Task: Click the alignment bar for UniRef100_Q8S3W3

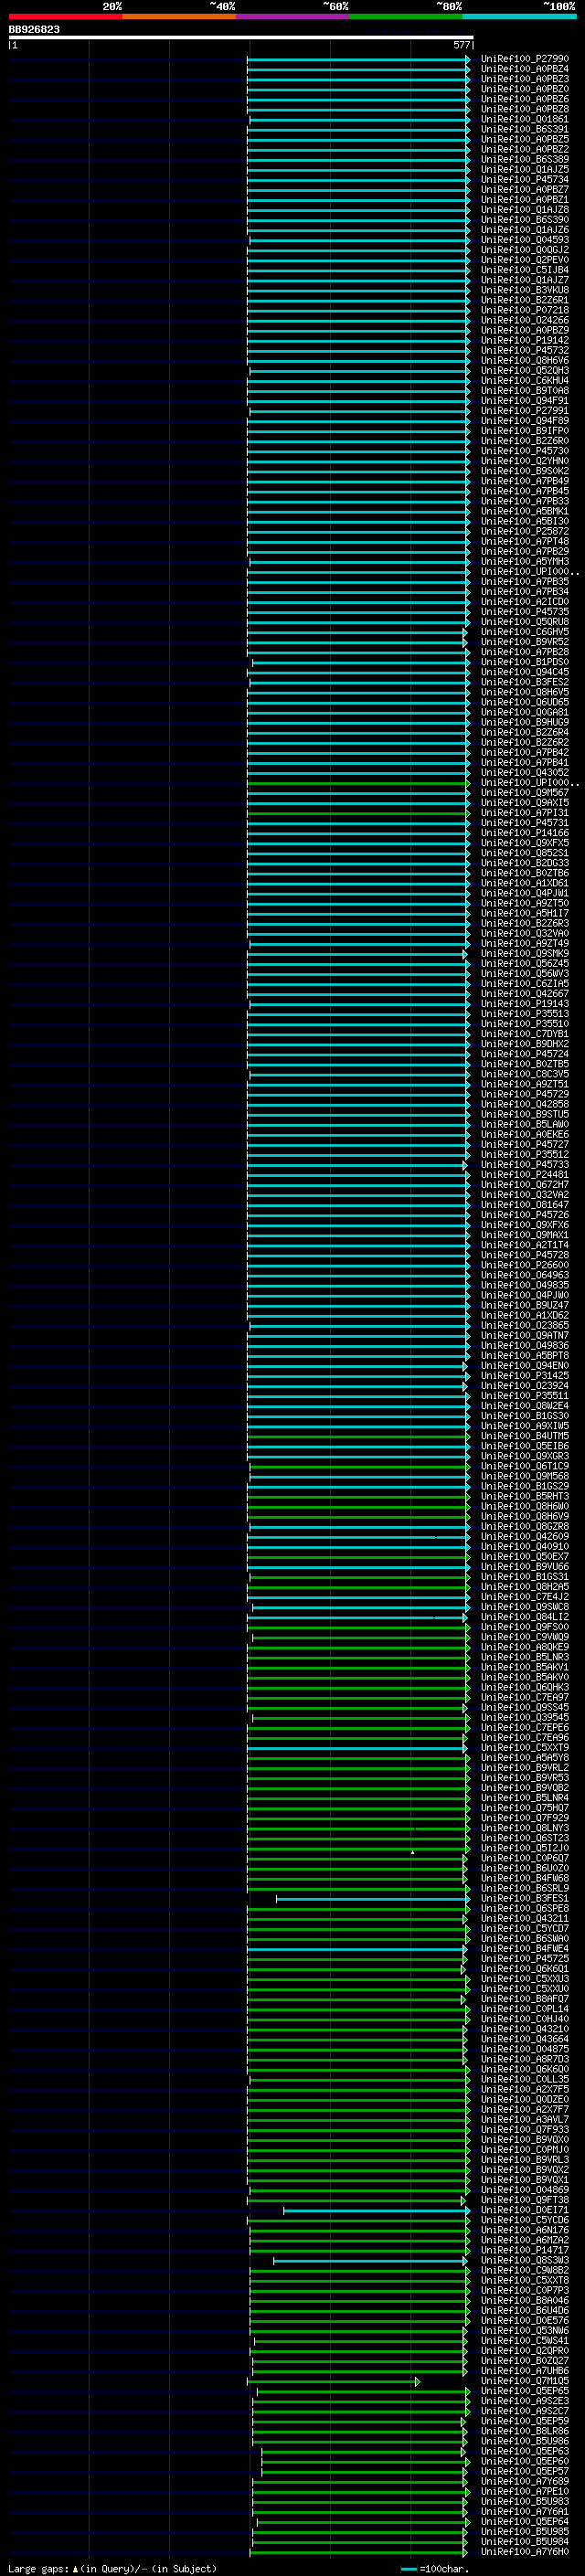Action: pos(370,2260)
